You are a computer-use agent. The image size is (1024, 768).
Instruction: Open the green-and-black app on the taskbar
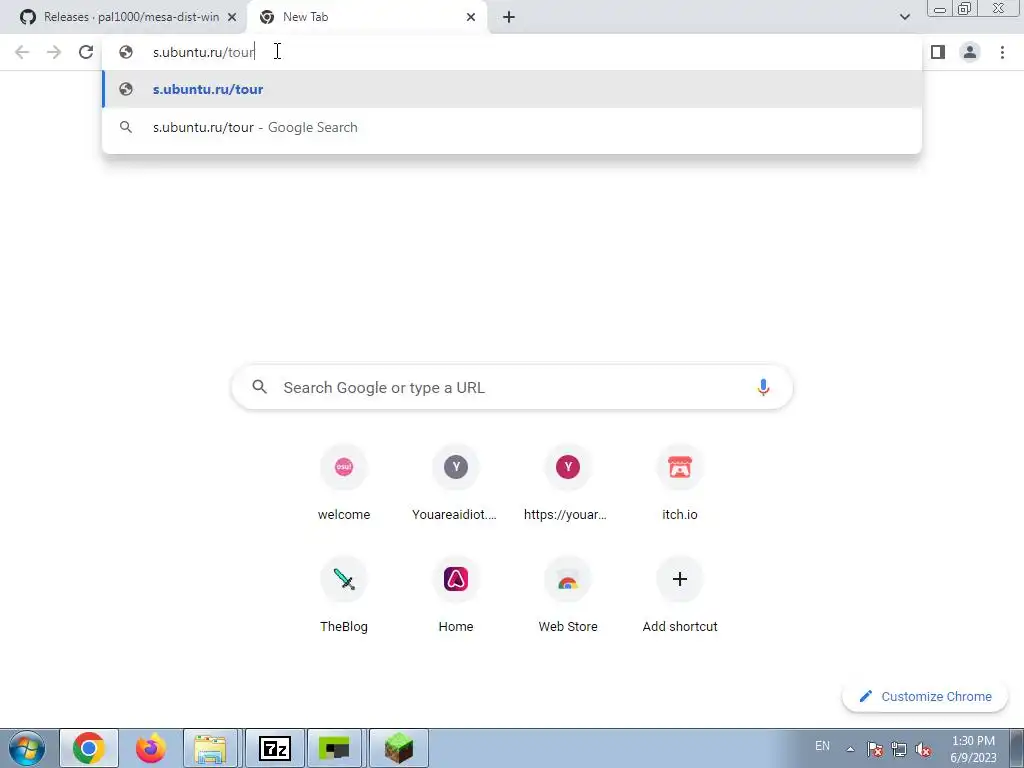(334, 748)
